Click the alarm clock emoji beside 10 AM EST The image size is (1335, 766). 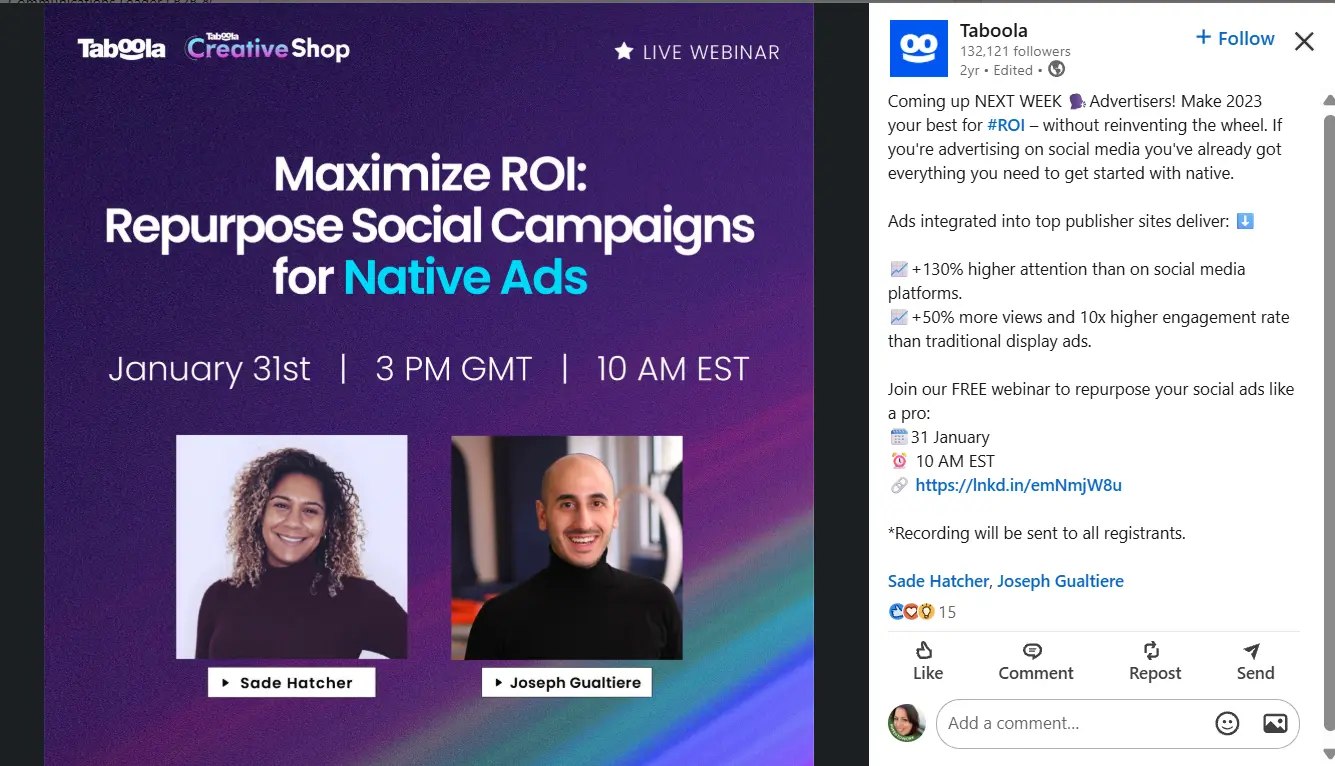click(x=898, y=461)
